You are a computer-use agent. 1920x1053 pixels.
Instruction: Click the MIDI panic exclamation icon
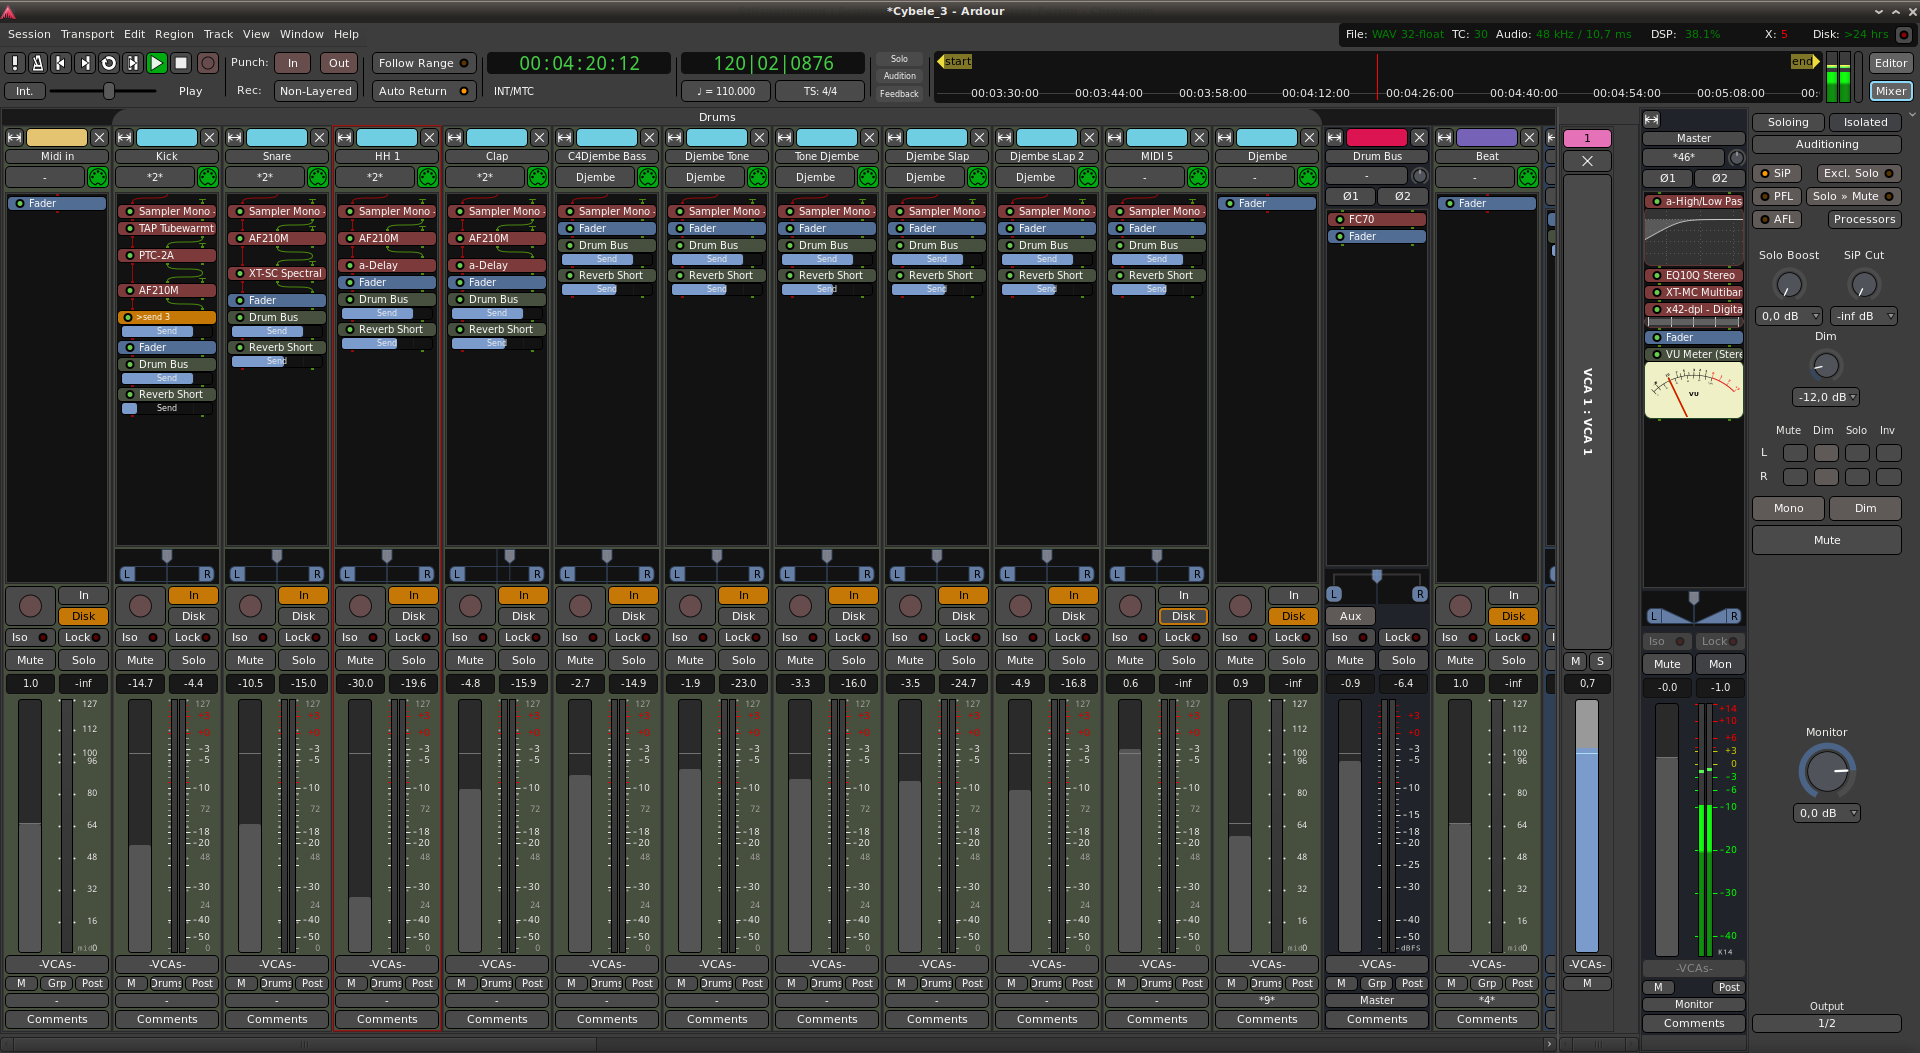(x=15, y=63)
